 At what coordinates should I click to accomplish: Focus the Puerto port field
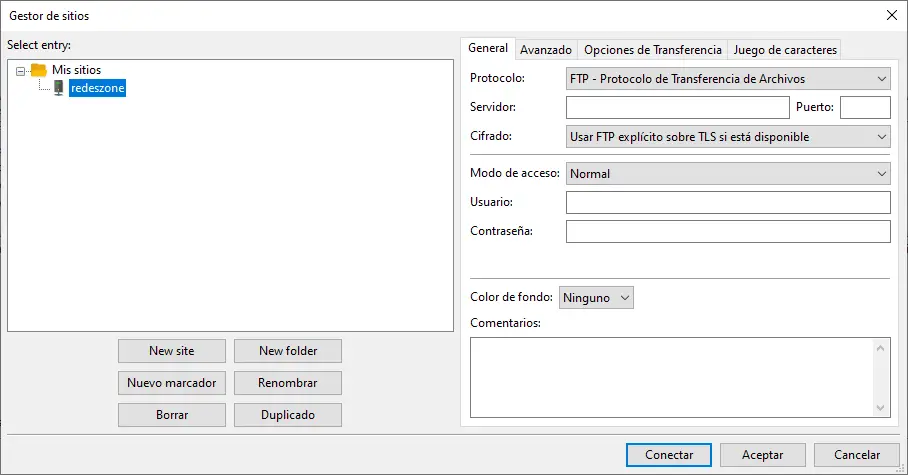pyautogui.click(x=865, y=108)
